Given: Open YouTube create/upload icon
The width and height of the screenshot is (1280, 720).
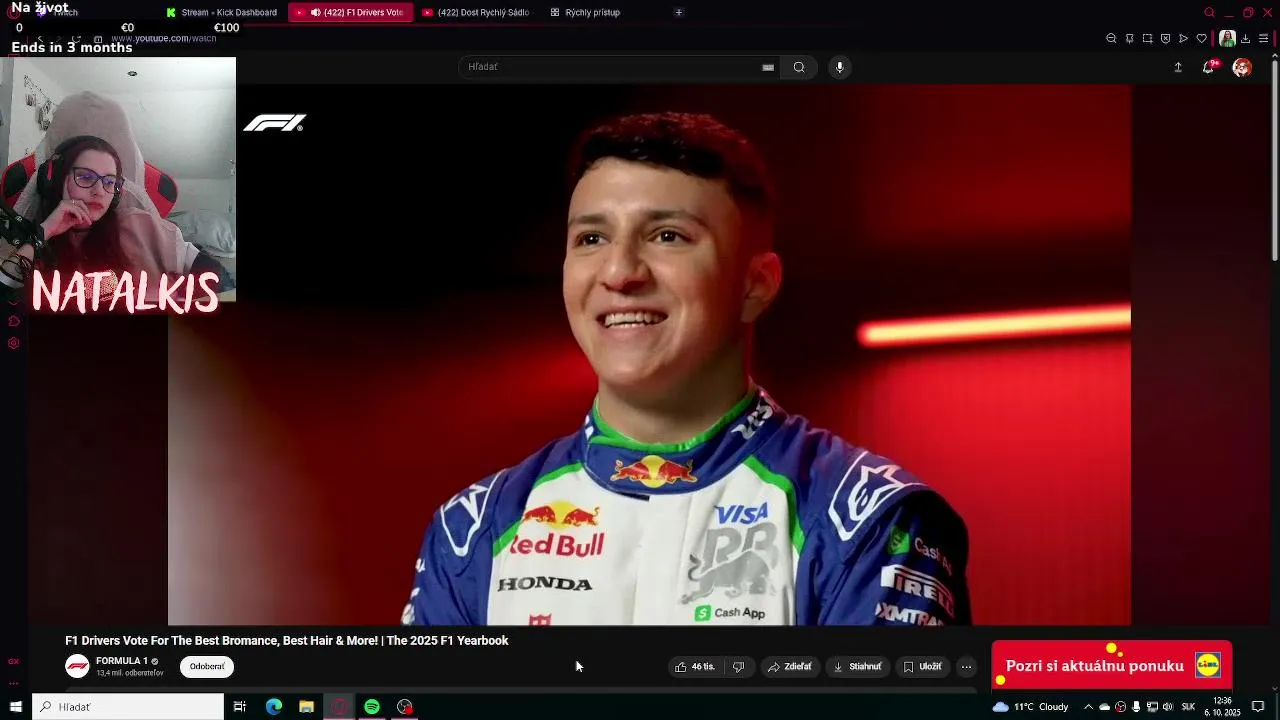Looking at the screenshot, I should [x=1178, y=67].
